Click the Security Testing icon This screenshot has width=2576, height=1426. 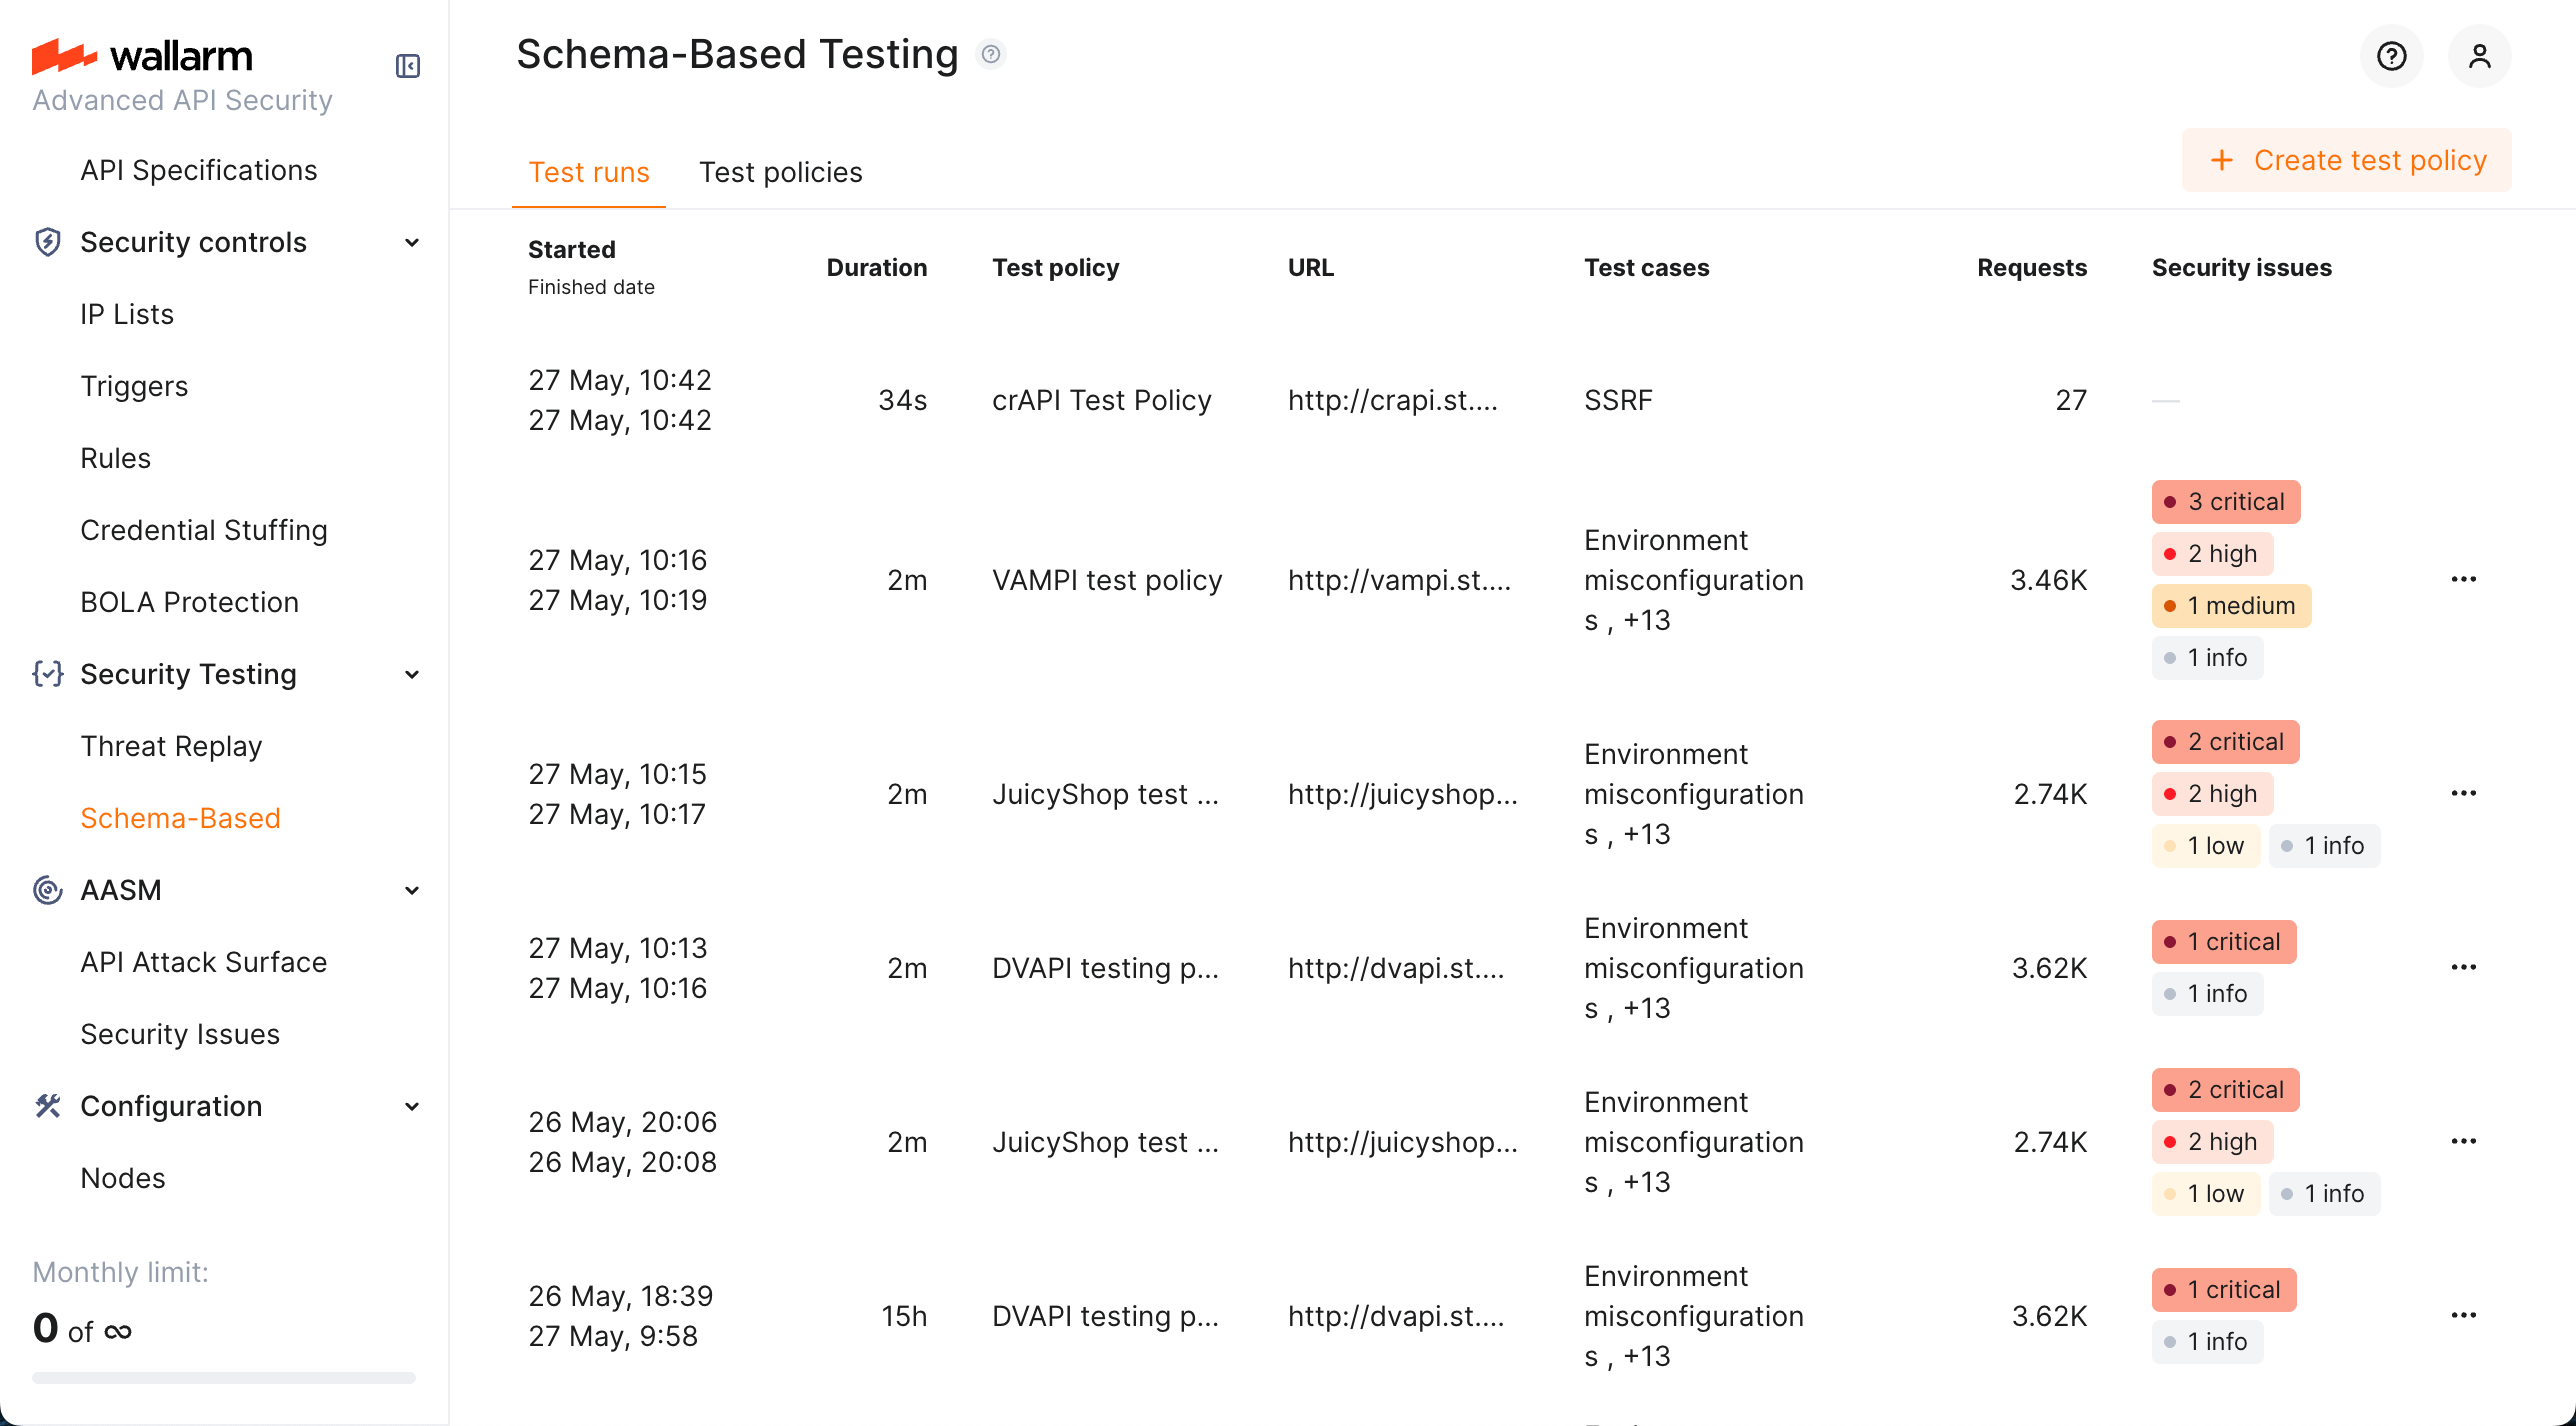tap(48, 674)
